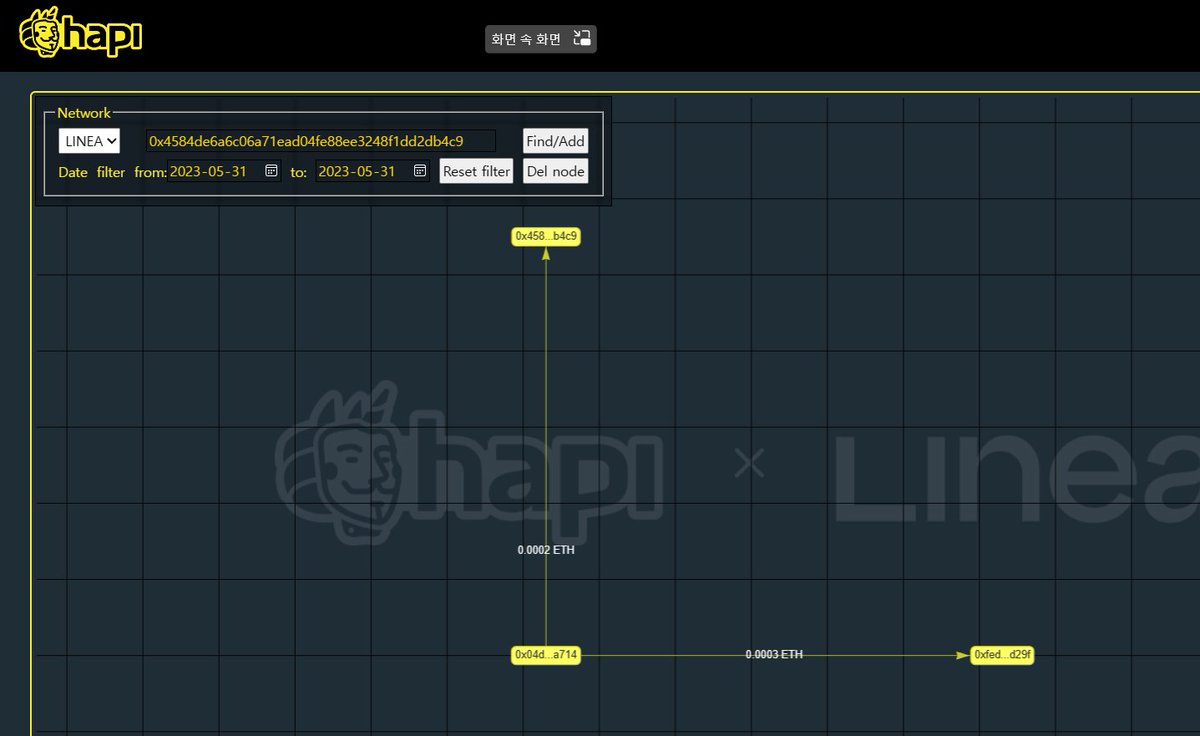The width and height of the screenshot is (1200, 736).
Task: Click the Reset filter button
Action: point(477,171)
